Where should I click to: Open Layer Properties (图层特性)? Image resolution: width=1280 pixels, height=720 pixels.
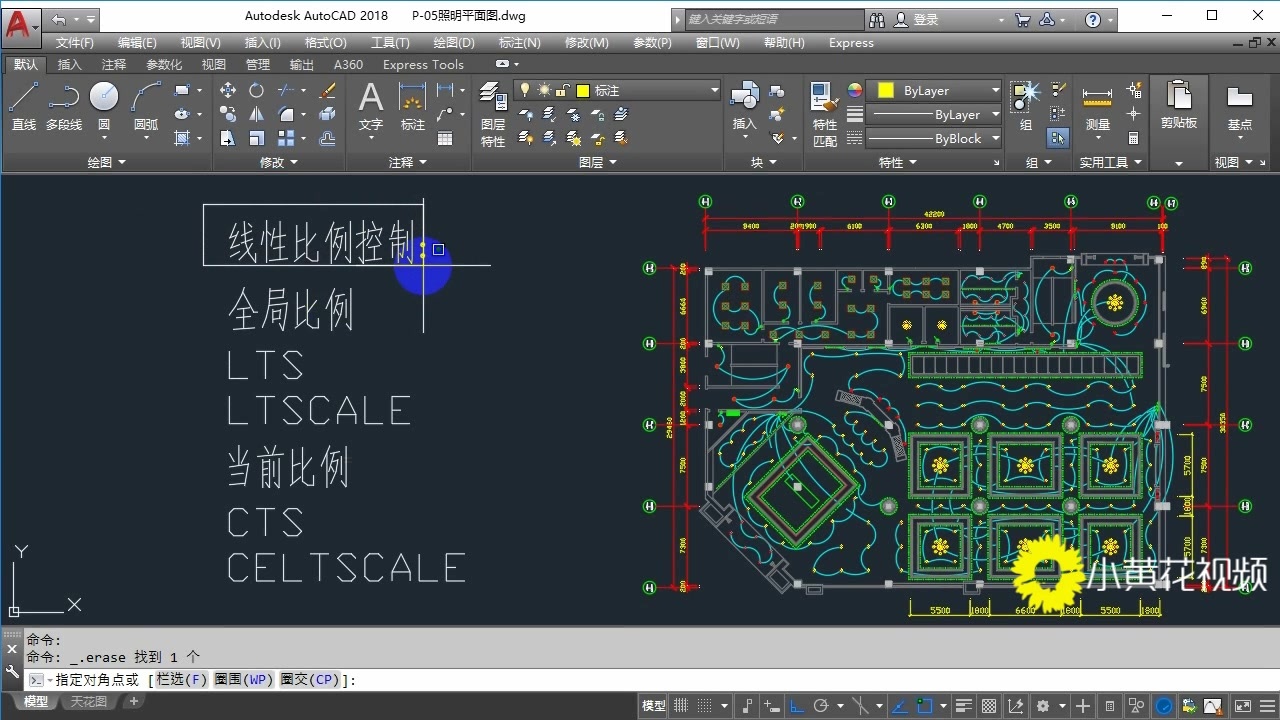[493, 115]
